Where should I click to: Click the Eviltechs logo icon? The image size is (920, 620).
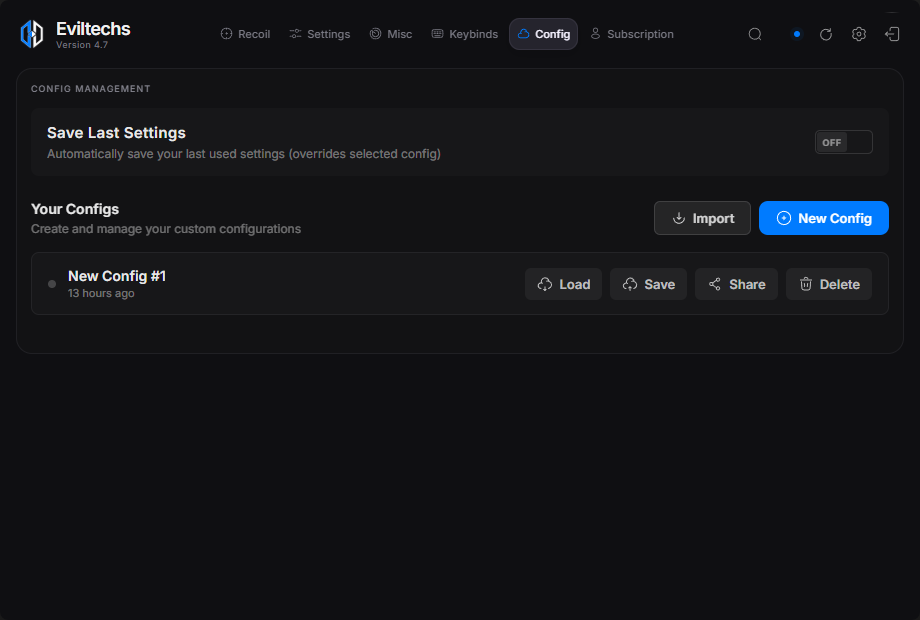tap(32, 34)
